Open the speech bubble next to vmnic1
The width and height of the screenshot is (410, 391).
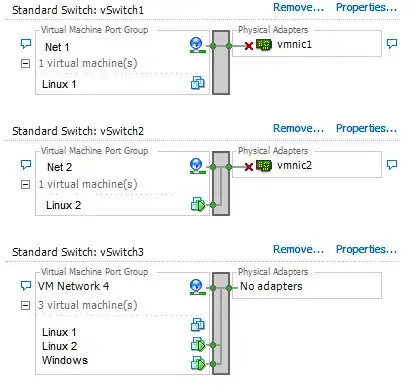click(x=392, y=44)
